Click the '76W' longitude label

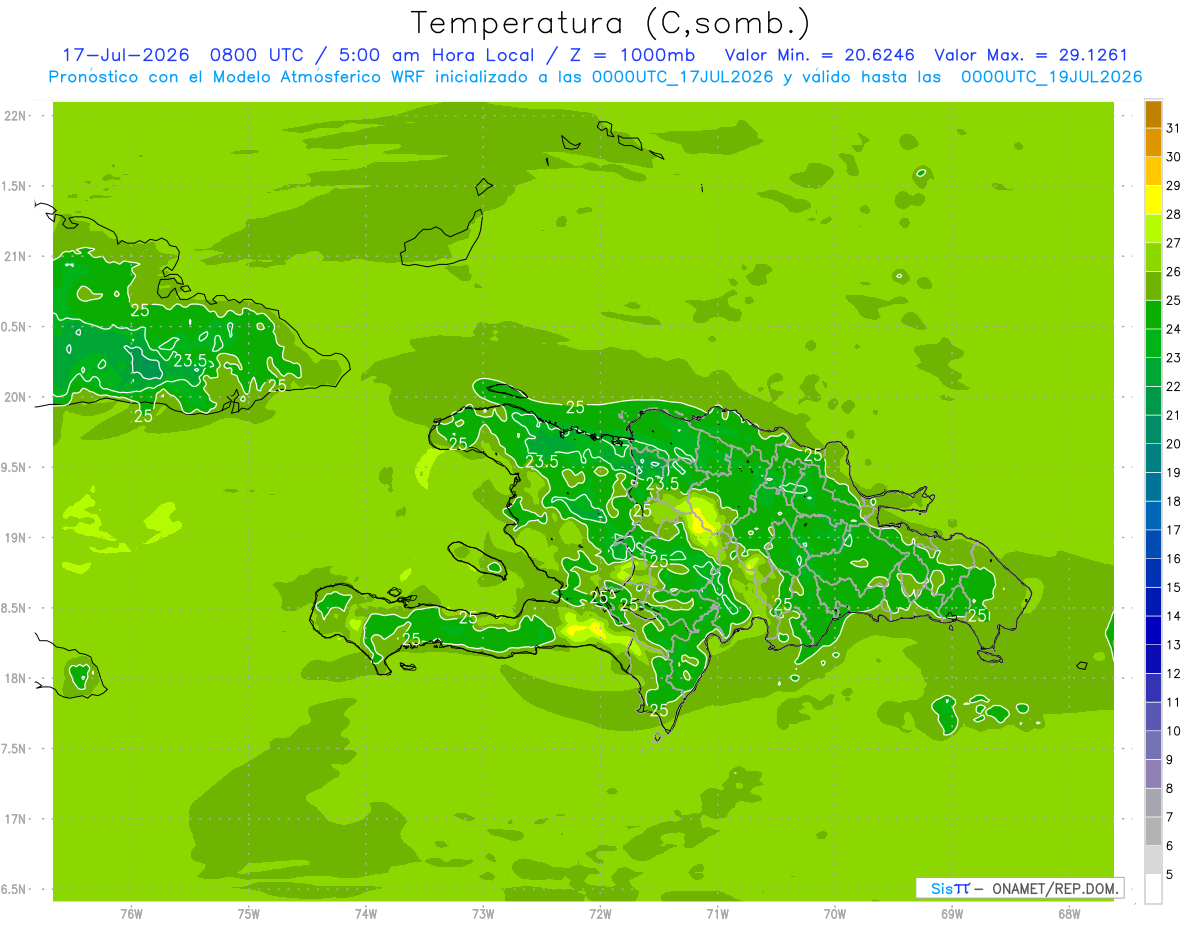point(131,914)
